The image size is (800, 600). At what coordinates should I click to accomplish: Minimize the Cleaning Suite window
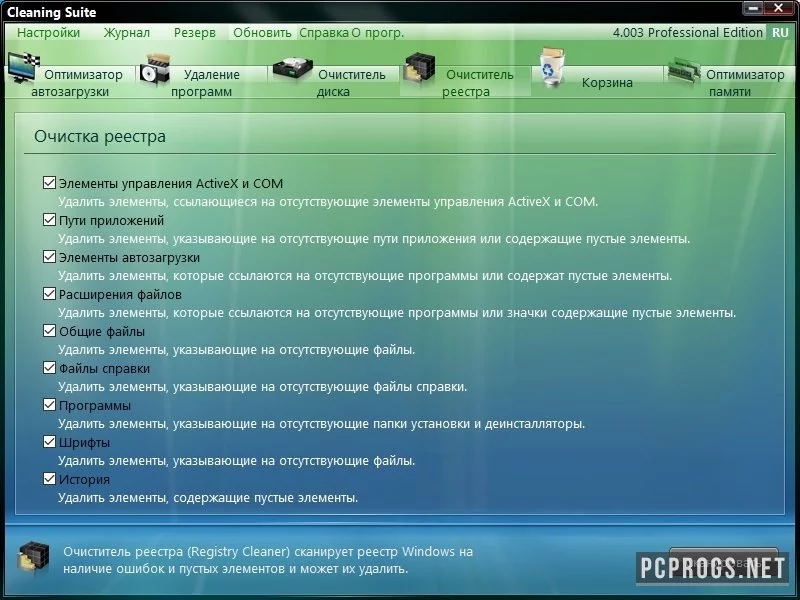point(754,8)
